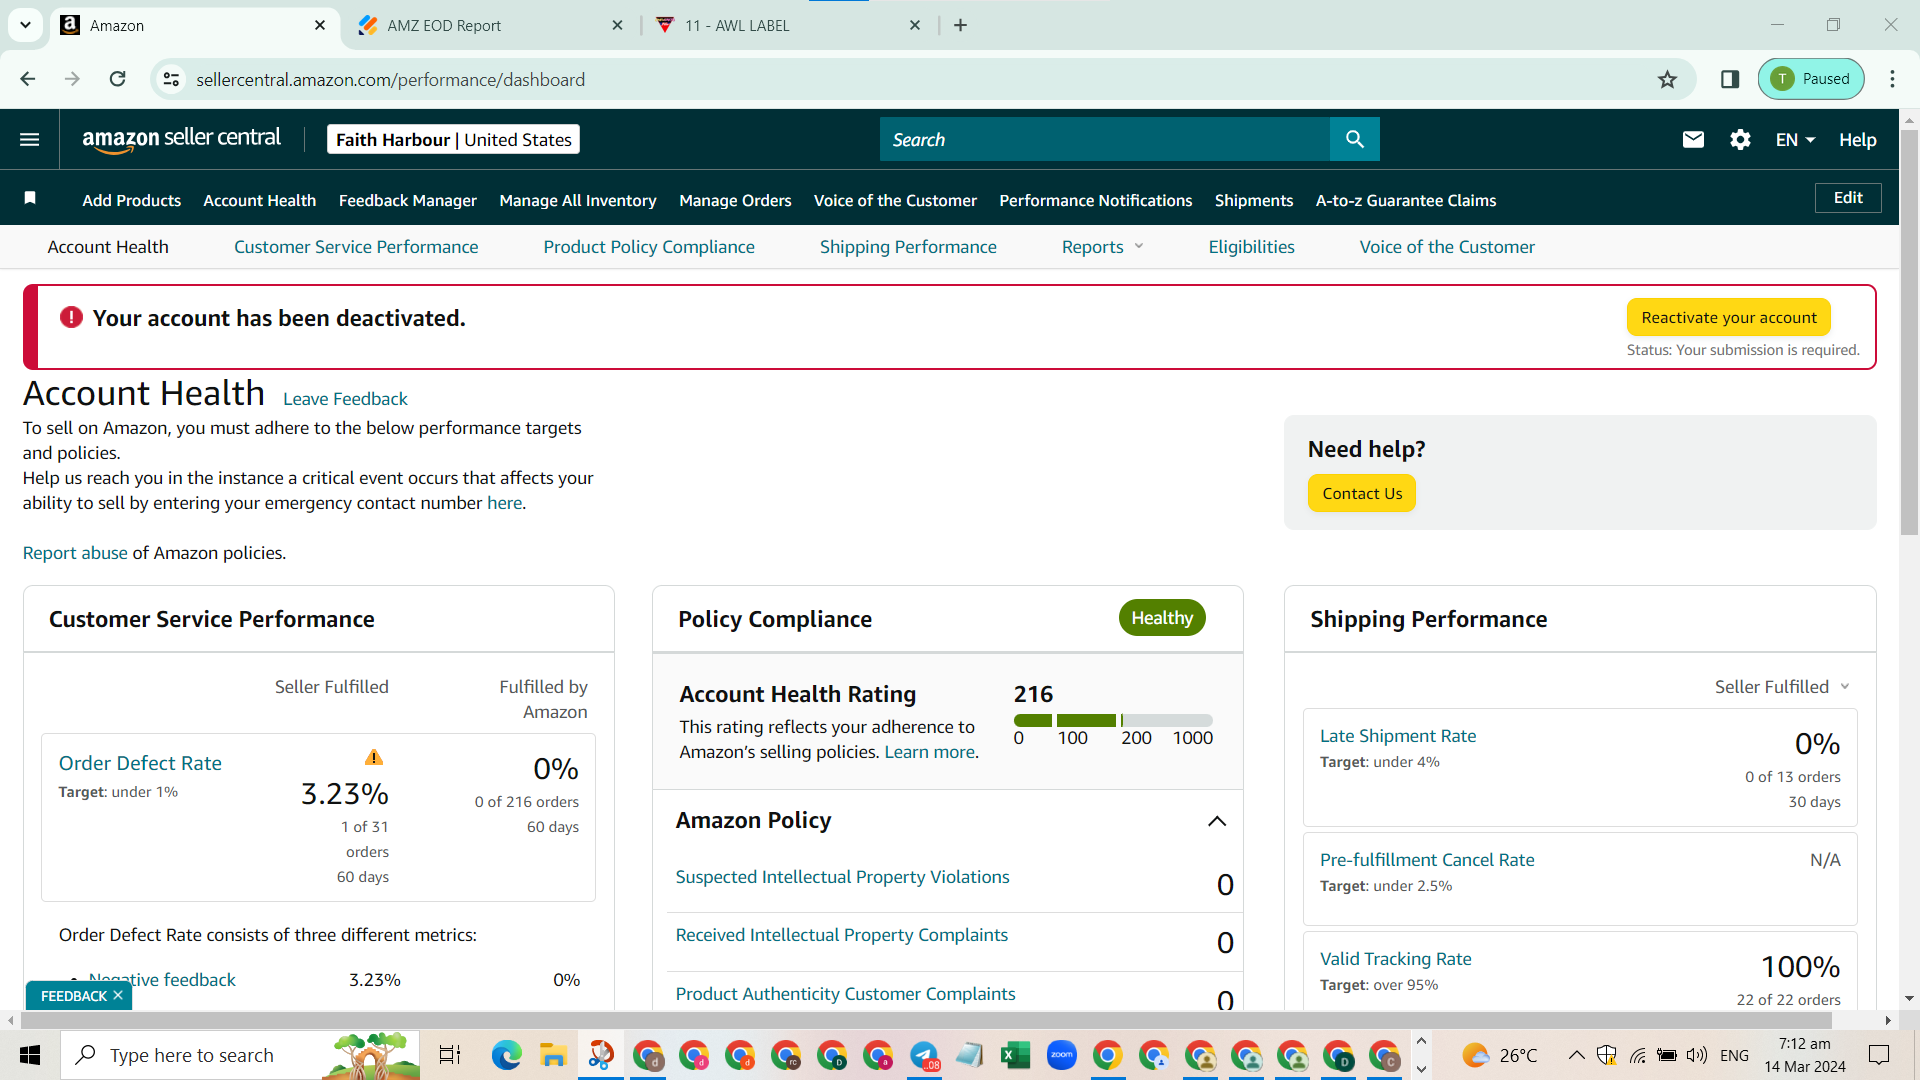Click the Contact Us button
1920x1080 pixels.
(1362, 493)
